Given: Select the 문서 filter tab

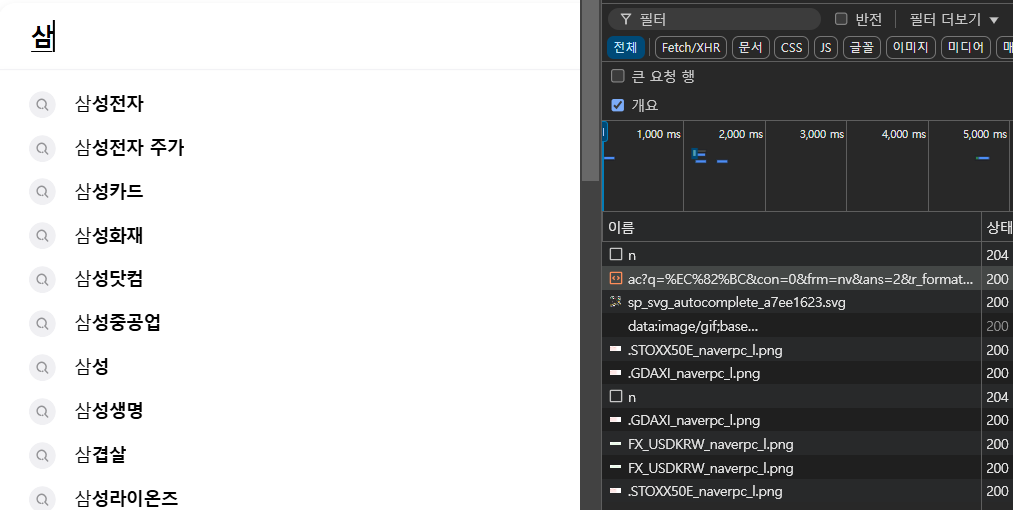Looking at the screenshot, I should (x=751, y=47).
